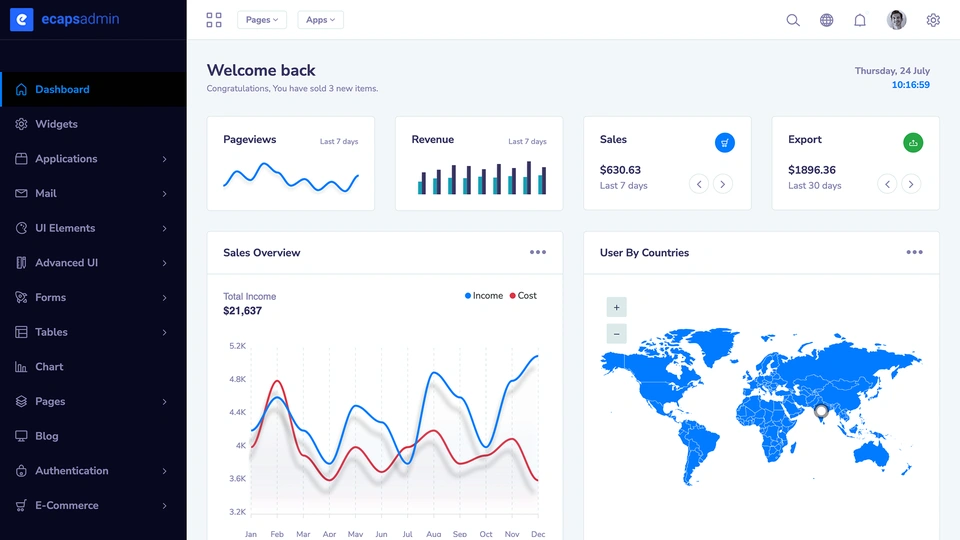Image resolution: width=960 pixels, height=540 pixels.
Task: Click the map marker on India
Action: [x=821, y=411]
